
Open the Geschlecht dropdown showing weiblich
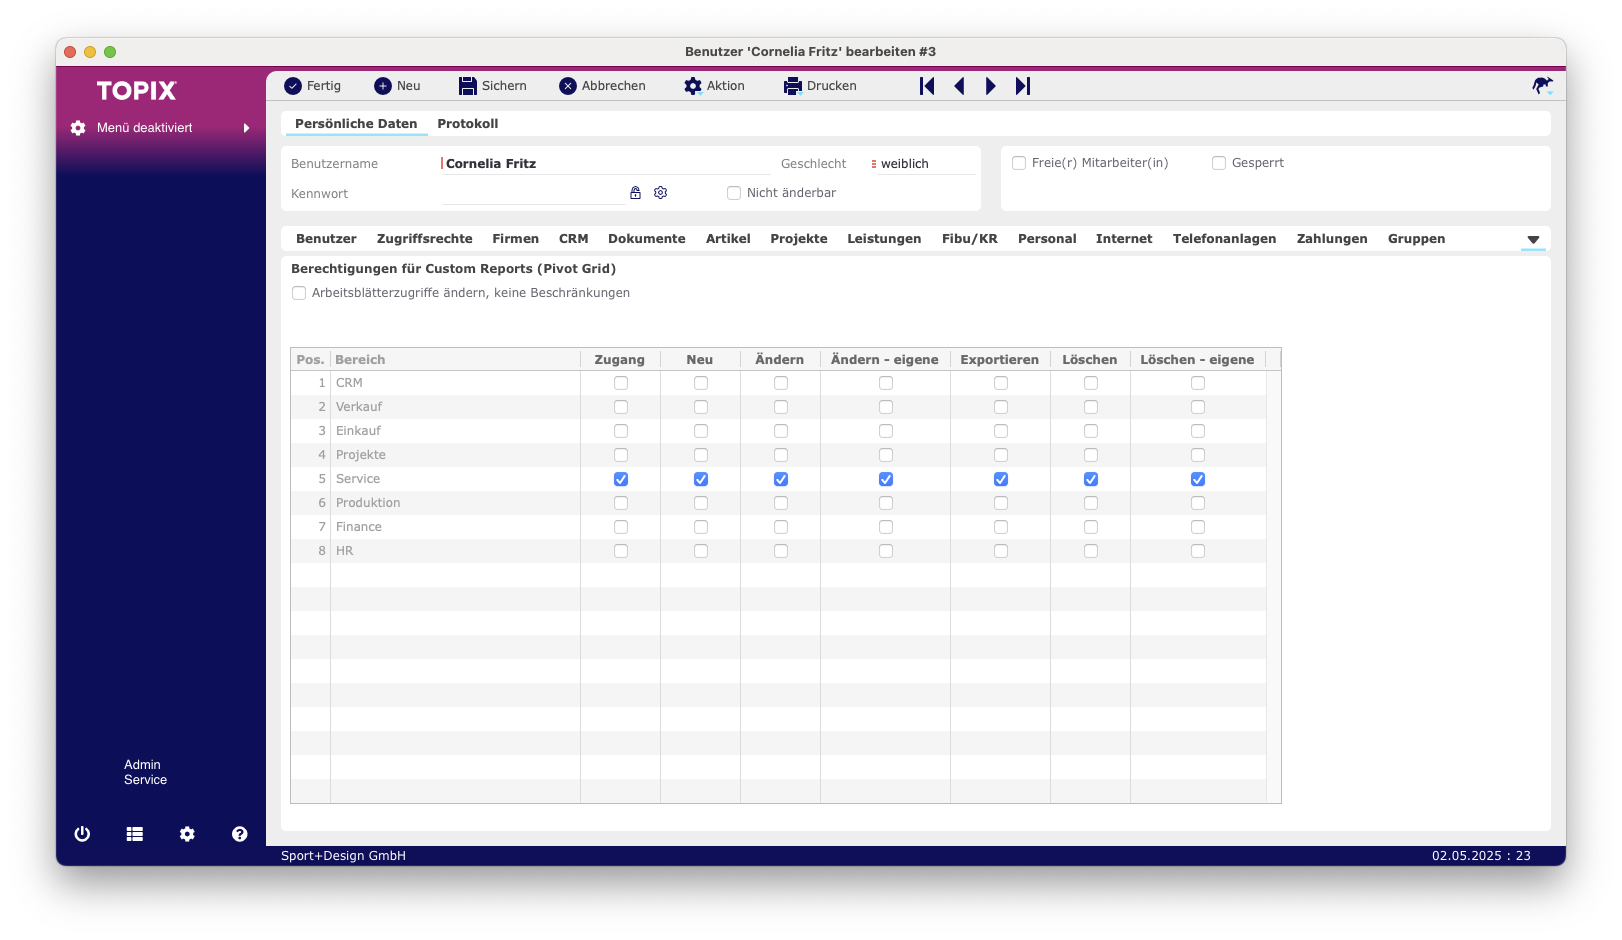click(x=923, y=164)
